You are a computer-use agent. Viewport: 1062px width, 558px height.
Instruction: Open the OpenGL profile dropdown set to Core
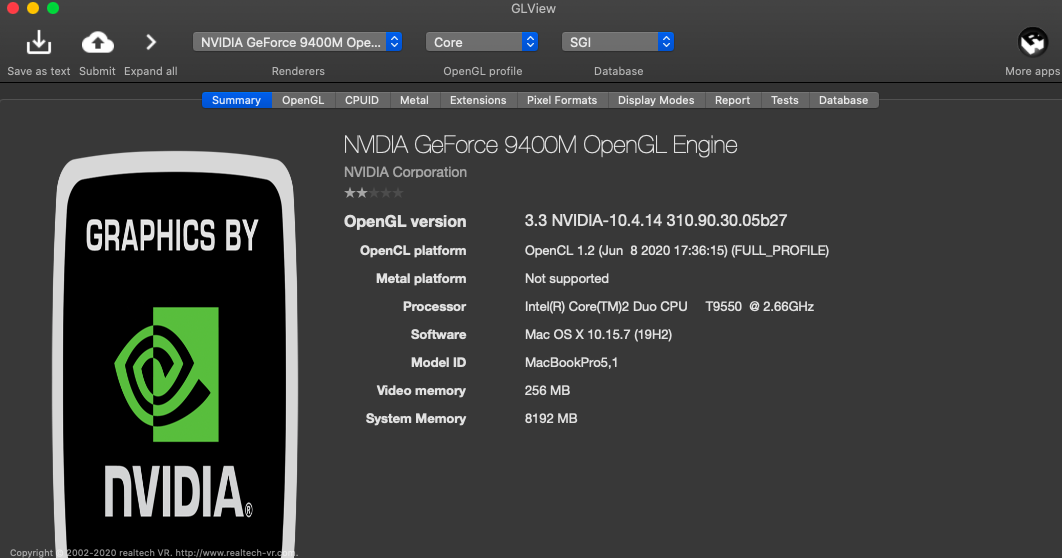tap(482, 42)
